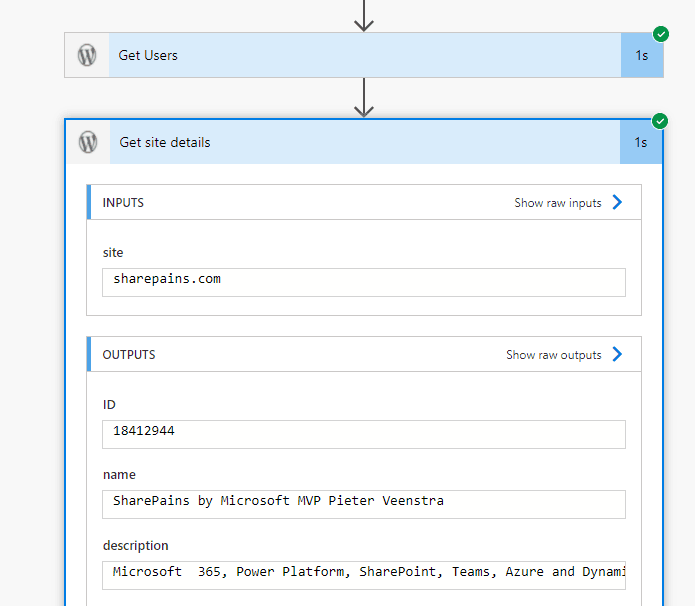Image resolution: width=695 pixels, height=606 pixels.
Task: Collapse the Get site details action header
Action: [364, 142]
